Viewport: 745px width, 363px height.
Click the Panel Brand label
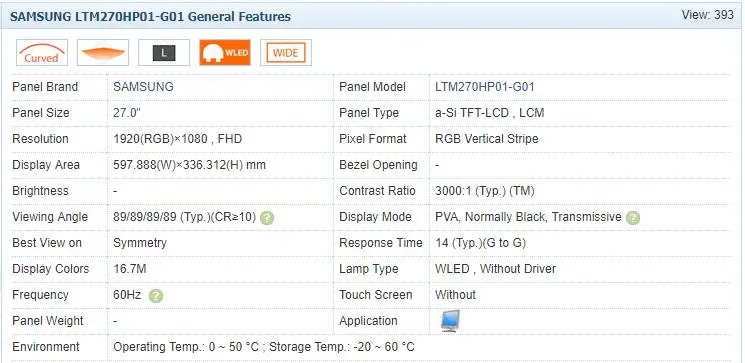(45, 87)
